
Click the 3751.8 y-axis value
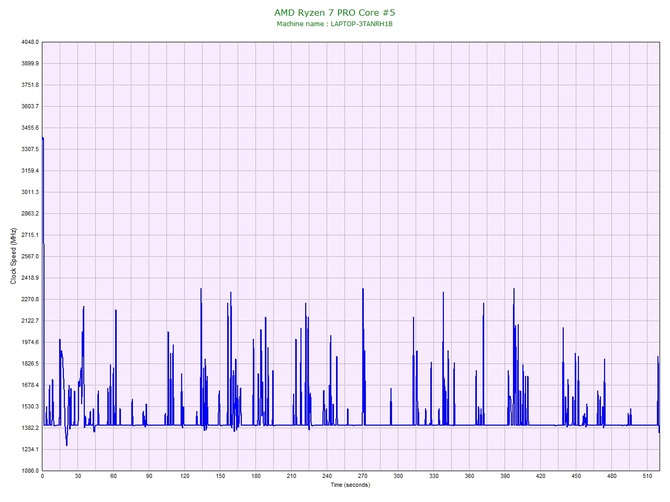[x=30, y=85]
